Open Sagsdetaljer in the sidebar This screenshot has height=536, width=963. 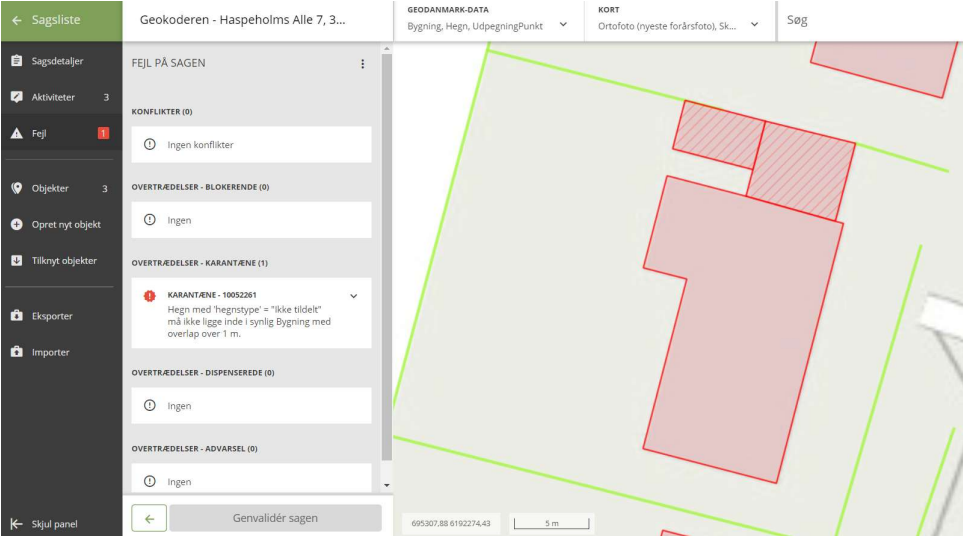pyautogui.click(x=57, y=61)
